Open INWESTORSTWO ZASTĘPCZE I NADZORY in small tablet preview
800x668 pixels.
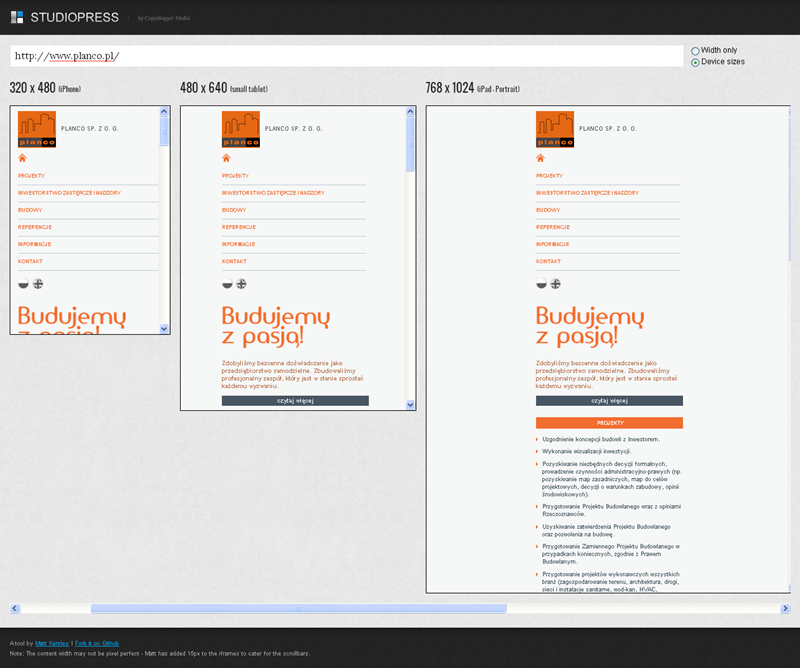coord(273,193)
